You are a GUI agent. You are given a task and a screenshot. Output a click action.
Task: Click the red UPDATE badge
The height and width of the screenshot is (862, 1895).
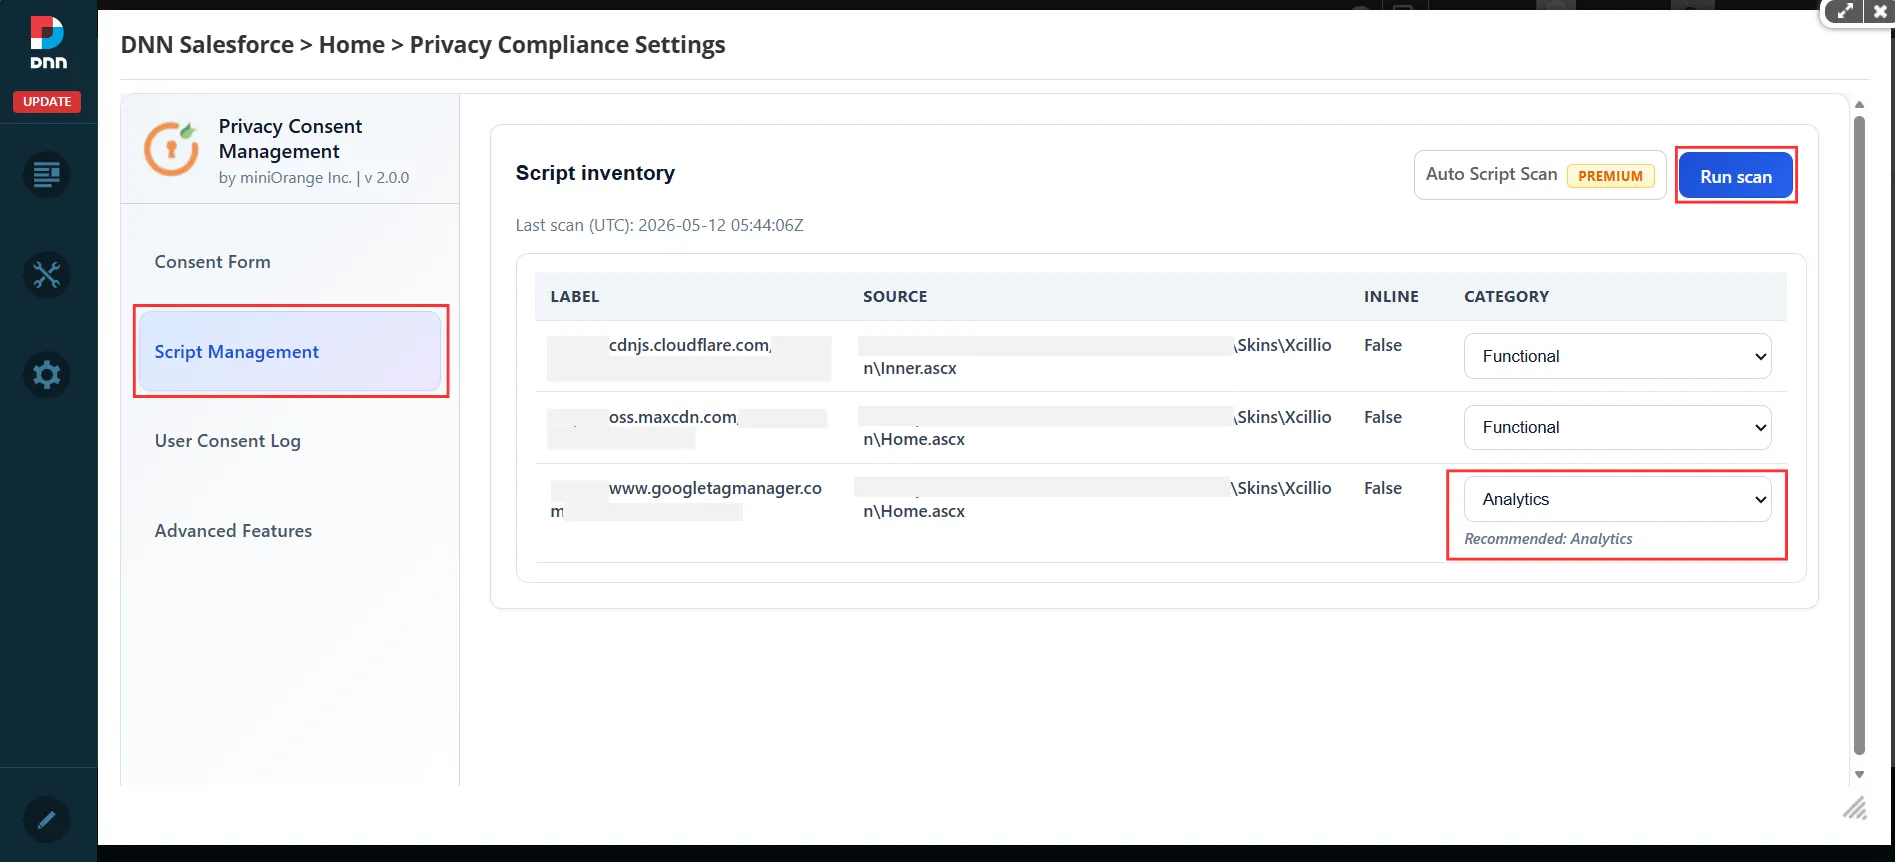click(x=47, y=102)
